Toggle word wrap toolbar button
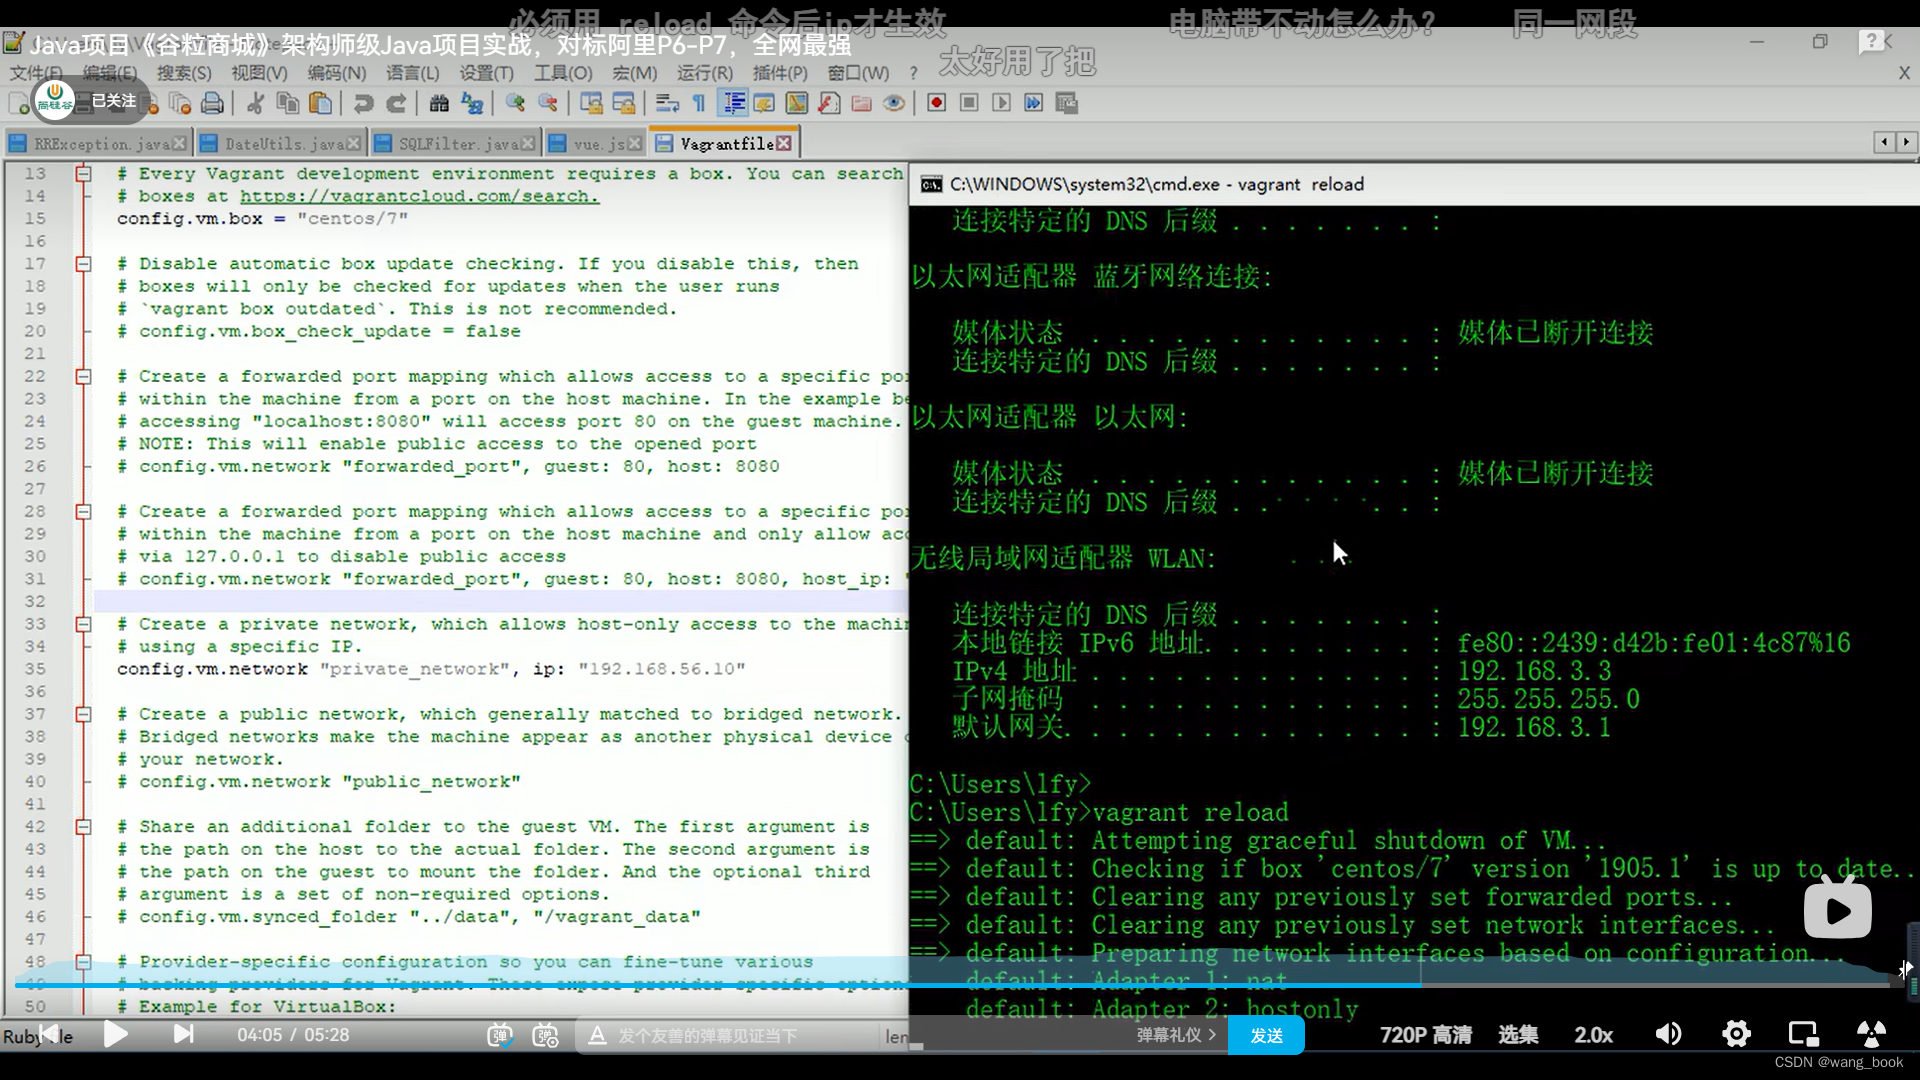This screenshot has width=1920, height=1080. (667, 103)
